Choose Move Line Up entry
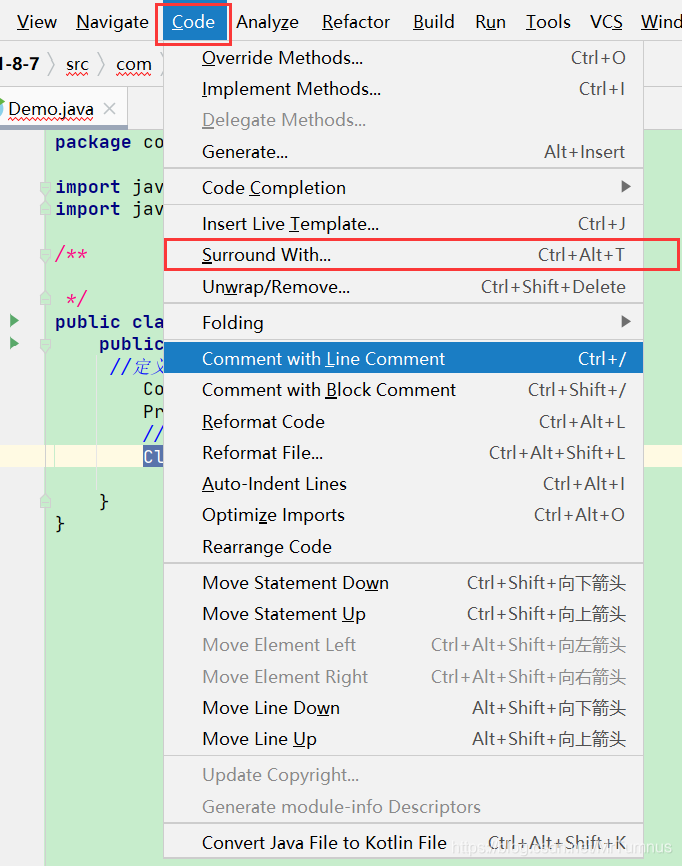Image resolution: width=682 pixels, height=866 pixels. [x=403, y=739]
